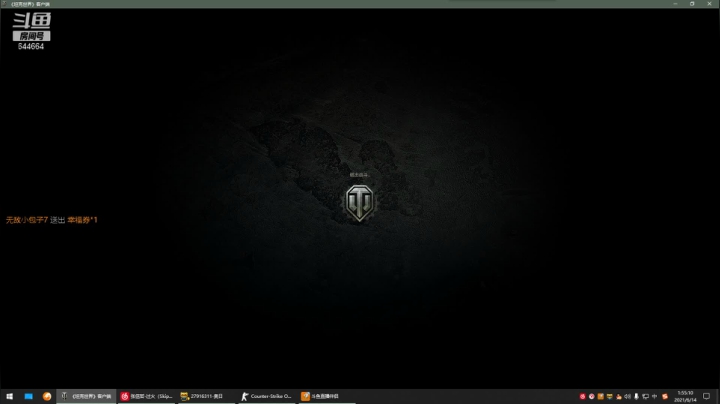Click the red-and-white round tray icon
The height and width of the screenshot is (404, 720).
[591, 396]
